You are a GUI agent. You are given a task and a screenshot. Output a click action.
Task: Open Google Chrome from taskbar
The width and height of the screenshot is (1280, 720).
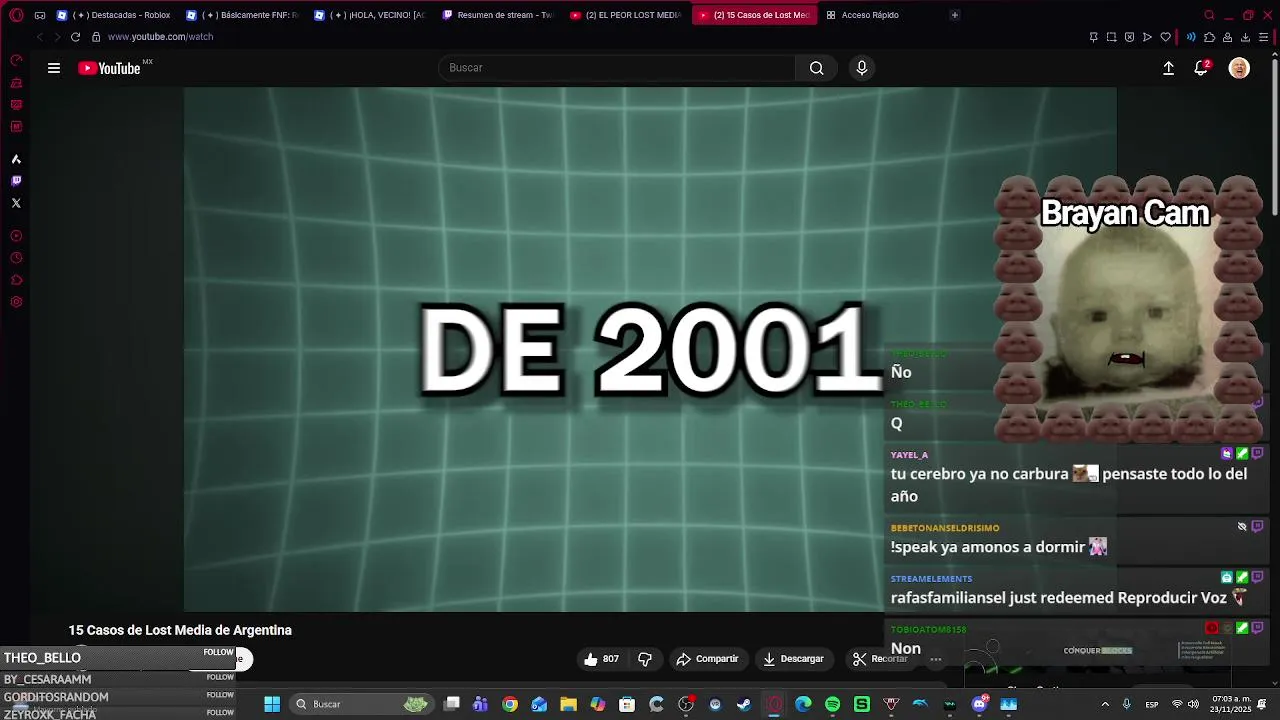(x=510, y=704)
